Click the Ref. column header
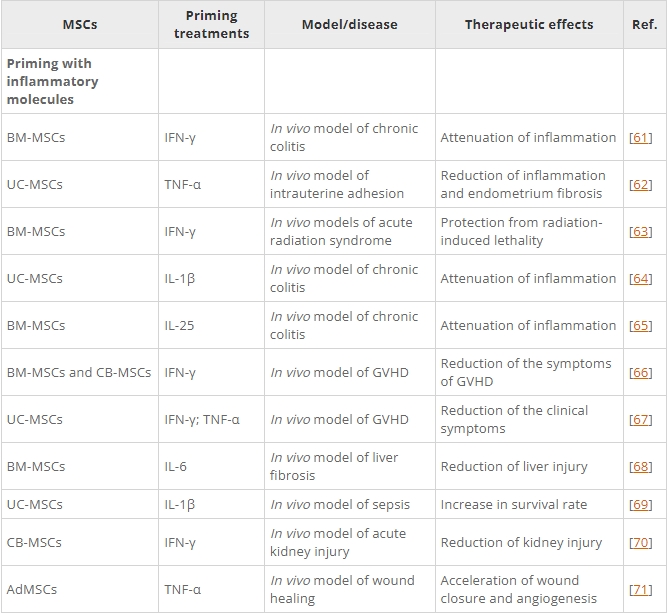The image size is (668, 613). [x=644, y=25]
